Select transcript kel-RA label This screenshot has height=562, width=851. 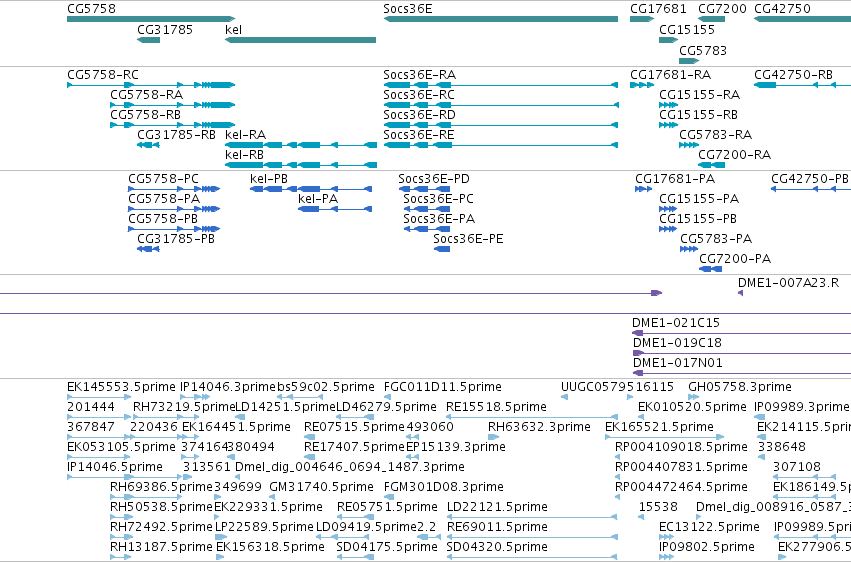pyautogui.click(x=245, y=135)
